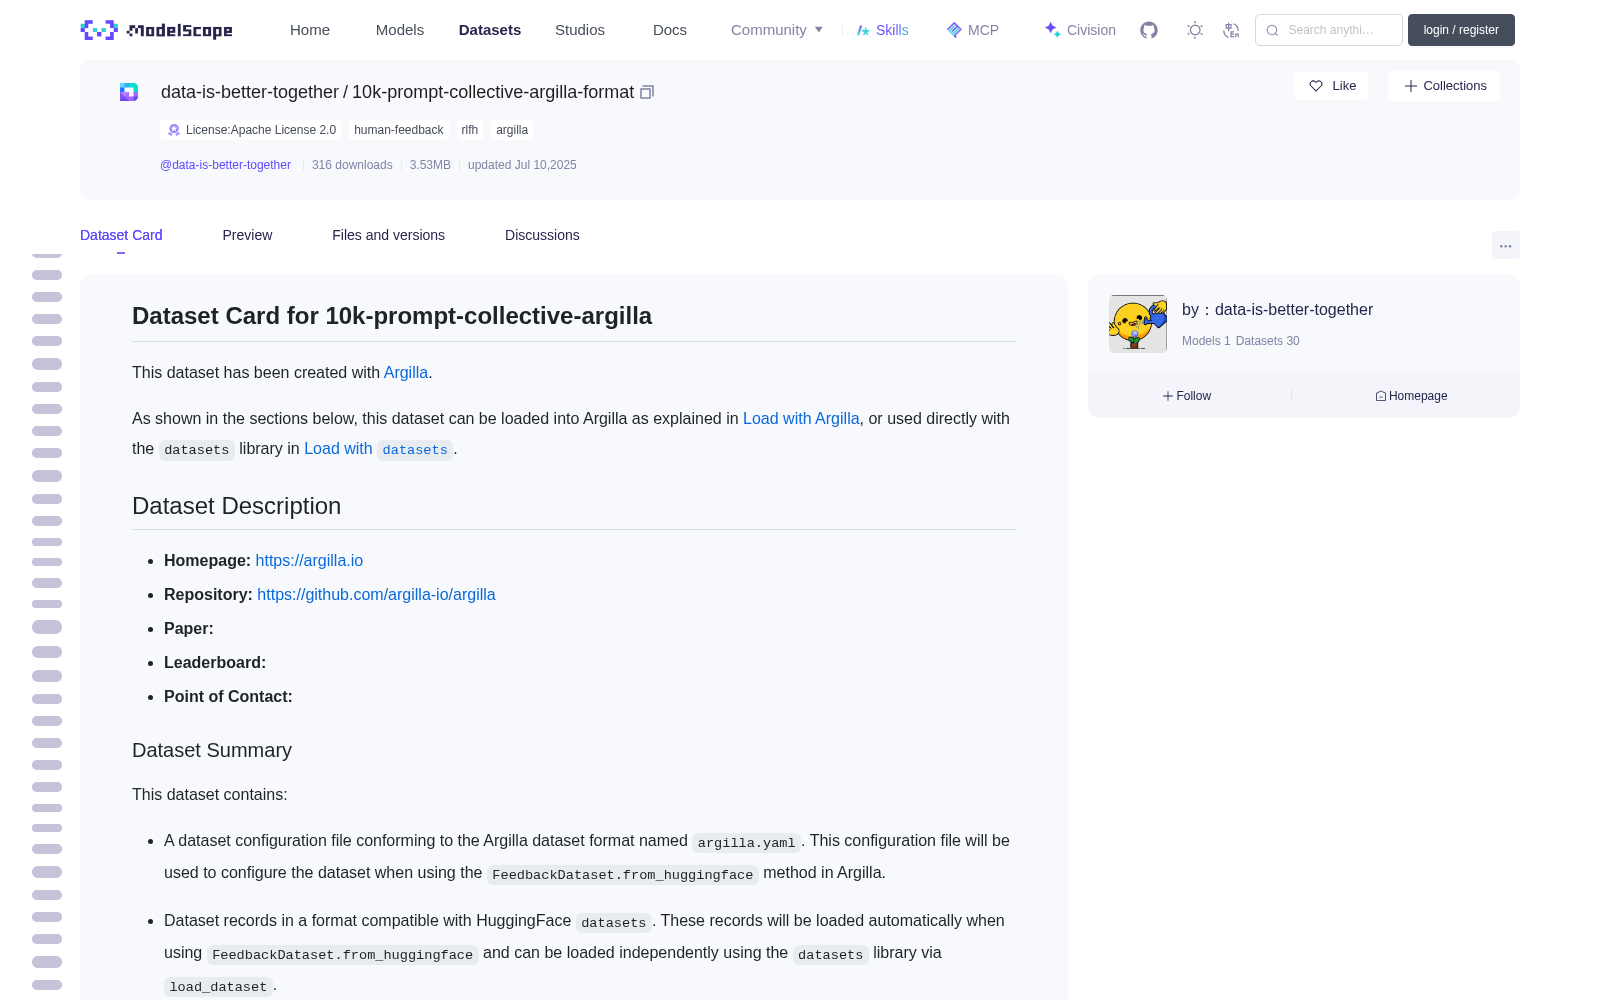The width and height of the screenshot is (1600, 1000).
Task: Open the Skills navigation item
Action: (882, 30)
